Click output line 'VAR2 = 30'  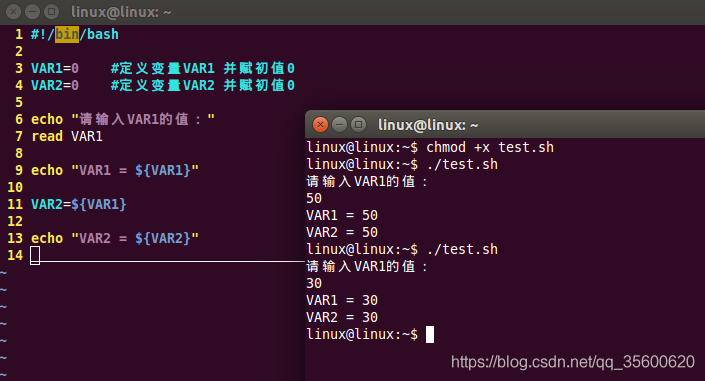[342, 318]
